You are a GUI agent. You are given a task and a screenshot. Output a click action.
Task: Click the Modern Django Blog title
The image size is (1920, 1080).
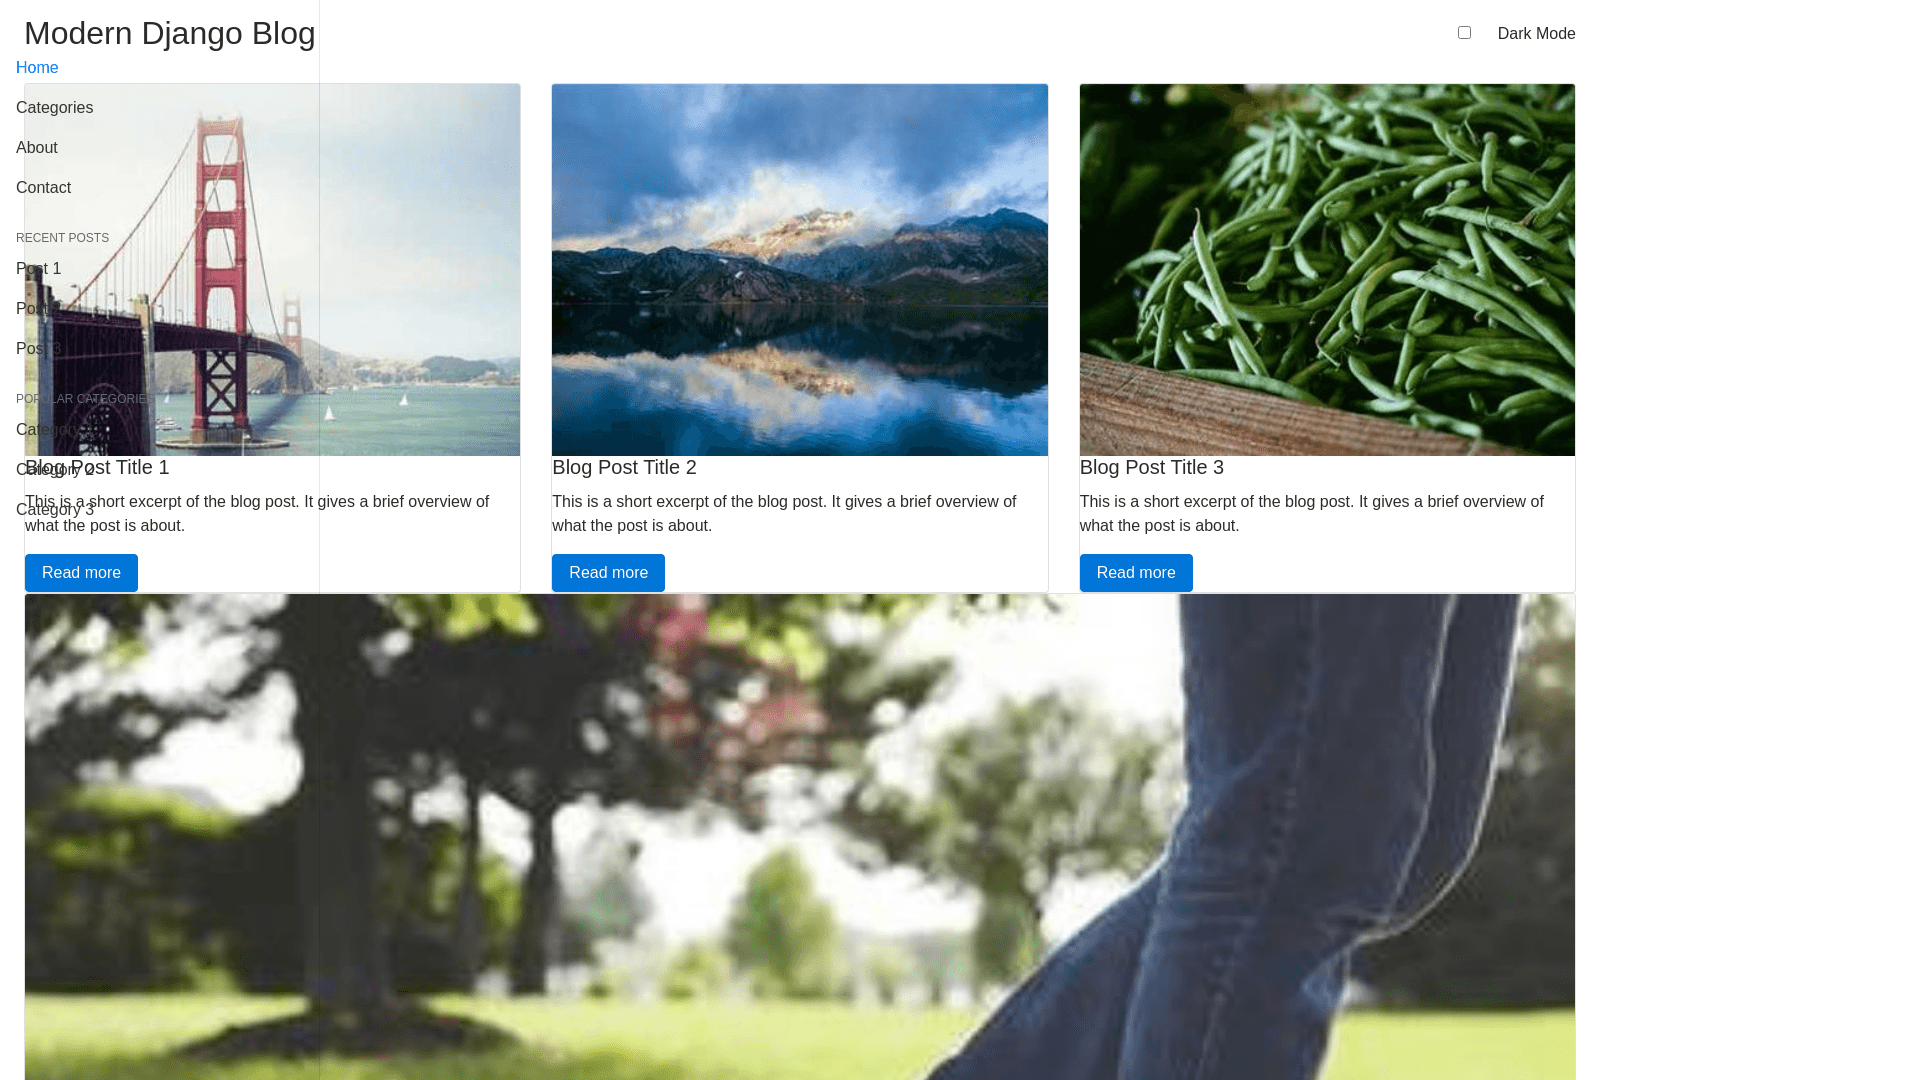pos(170,33)
